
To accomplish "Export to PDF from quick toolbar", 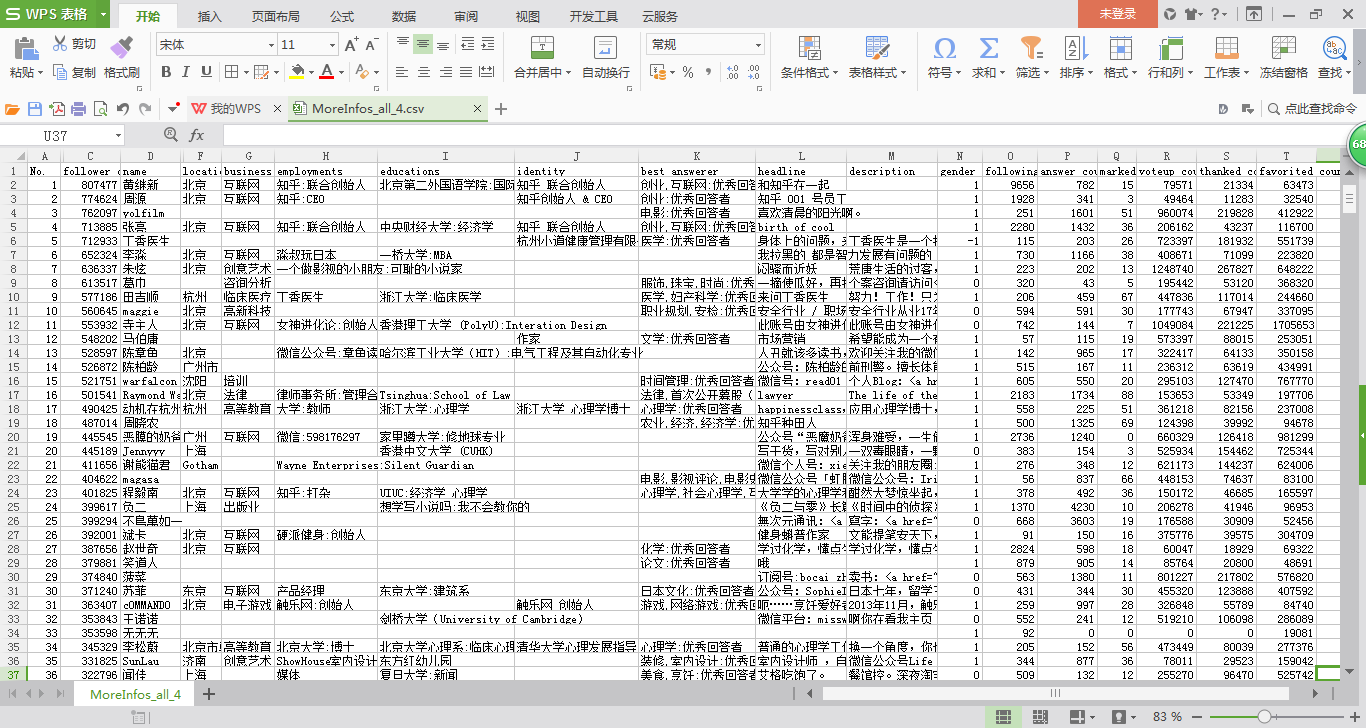I will coord(57,109).
